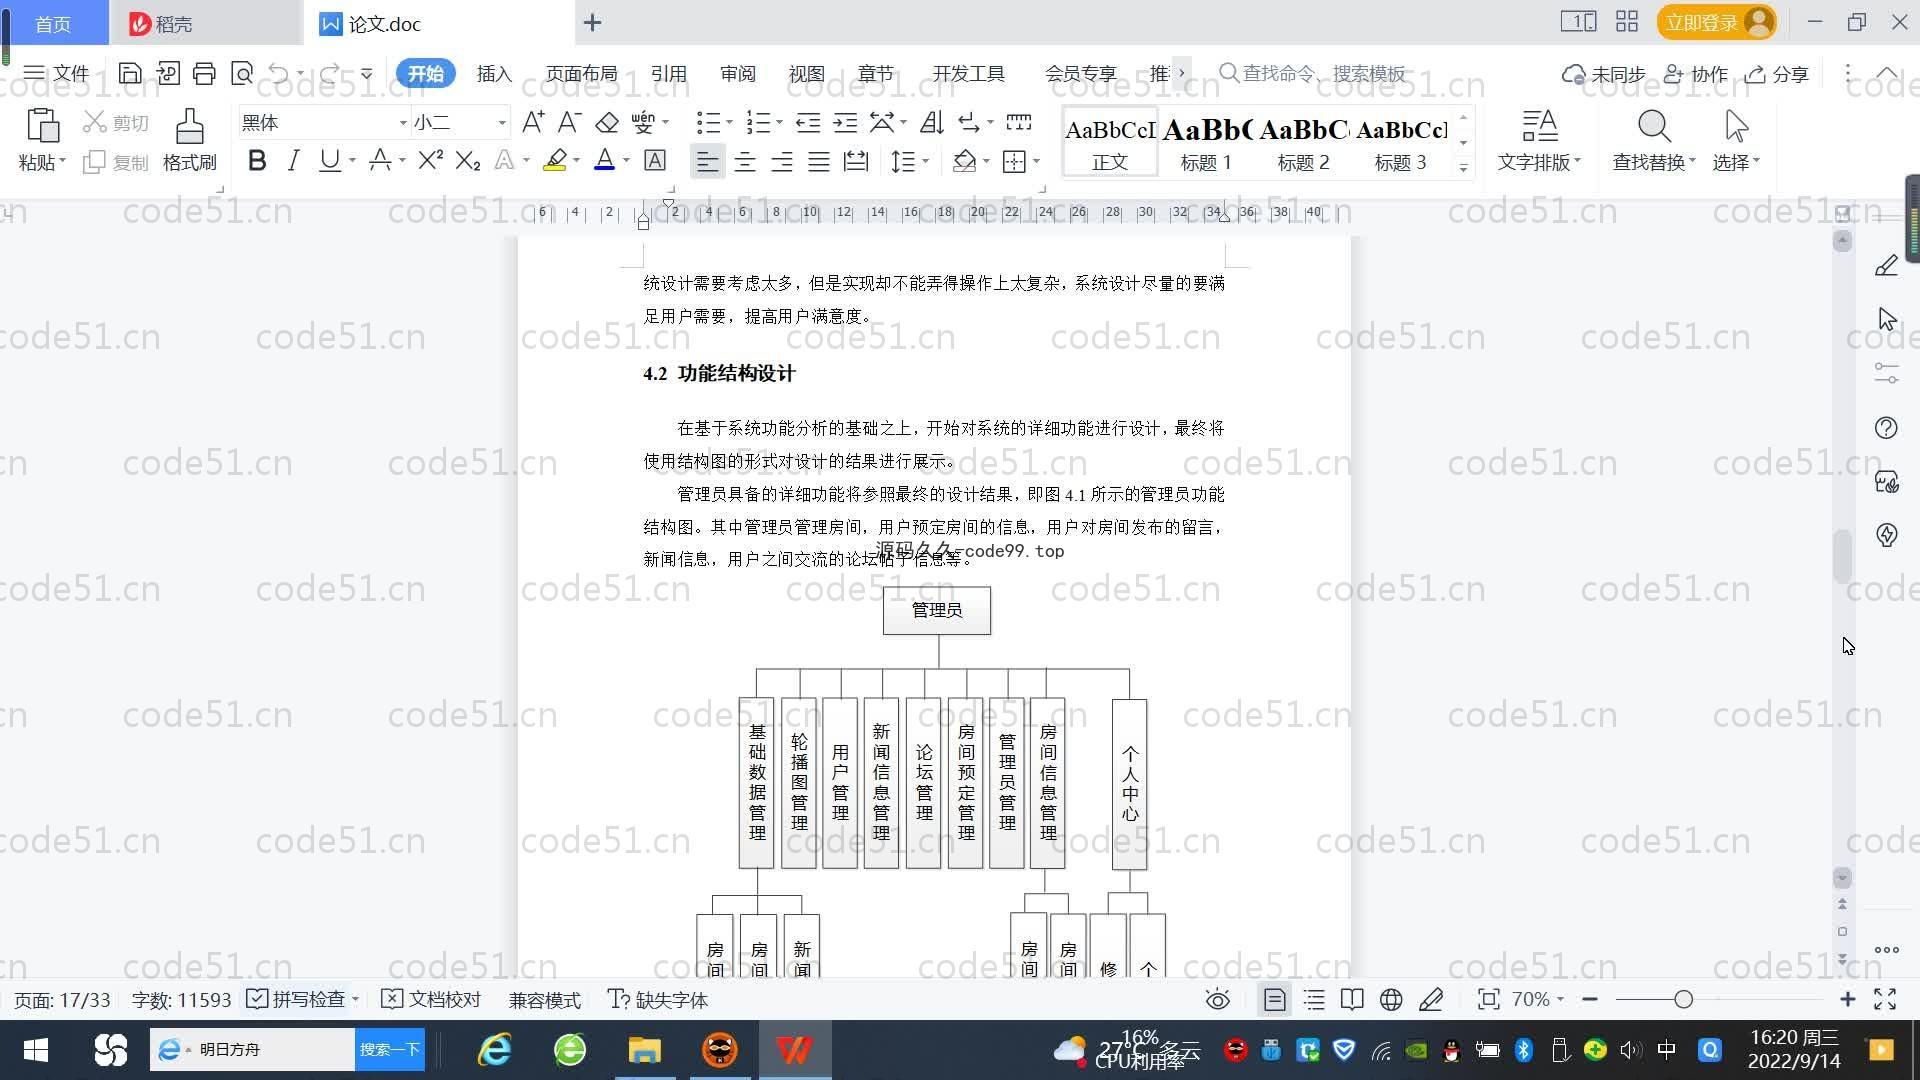This screenshot has width=1920, height=1080.
Task: Click the pen edit icon in right sidebar
Action: (1886, 265)
